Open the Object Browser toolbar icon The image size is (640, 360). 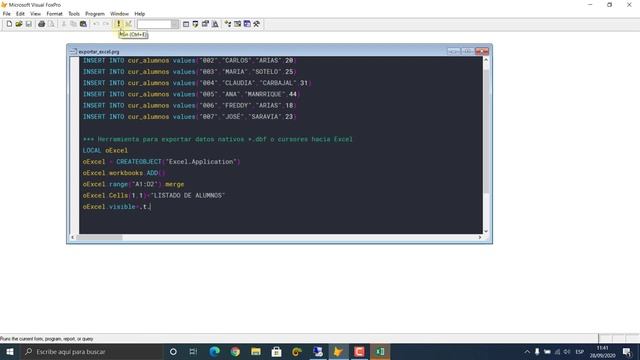[238, 24]
